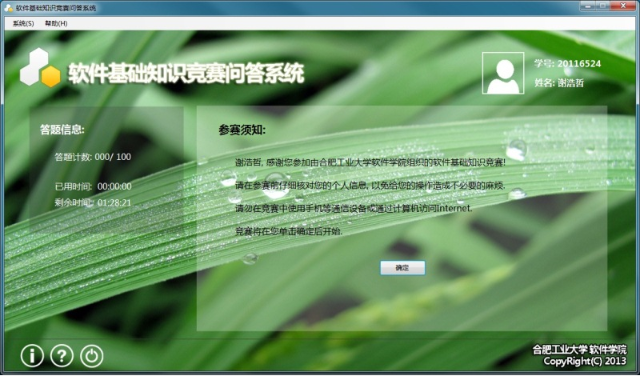Click the user avatar picture
Viewport: 640px width, 376px height.
503,73
